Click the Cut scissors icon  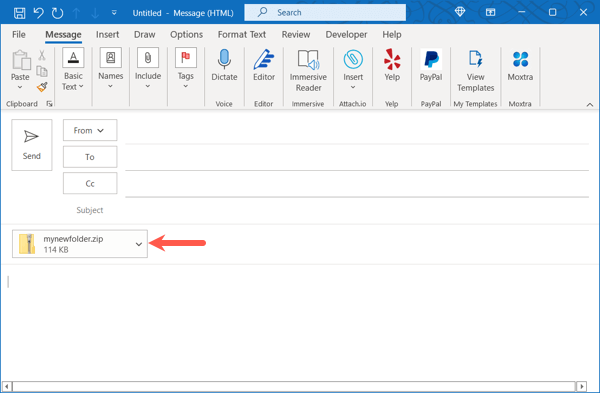click(x=42, y=55)
